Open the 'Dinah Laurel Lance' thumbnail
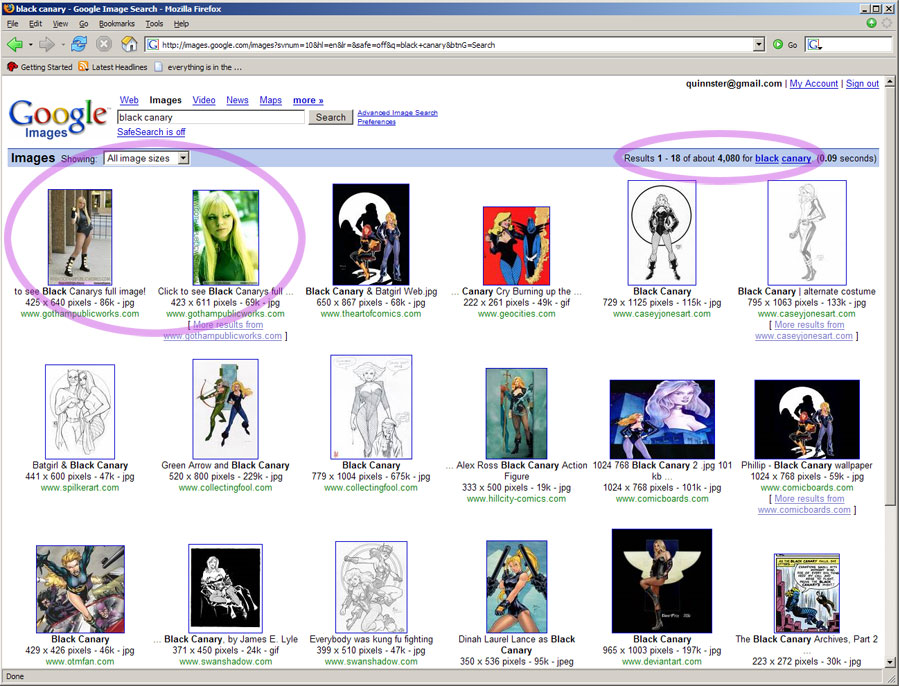The height and width of the screenshot is (686, 900). [x=517, y=587]
